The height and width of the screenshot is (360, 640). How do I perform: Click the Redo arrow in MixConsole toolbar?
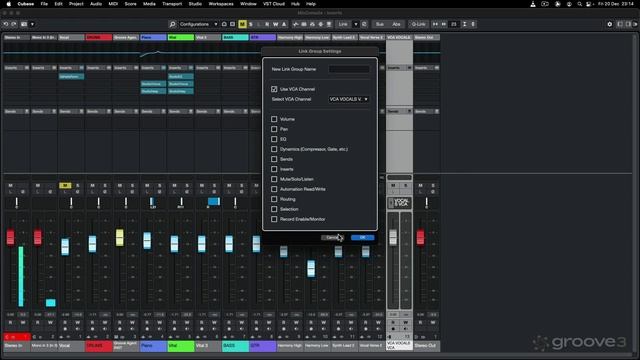pyautogui.click(x=14, y=24)
